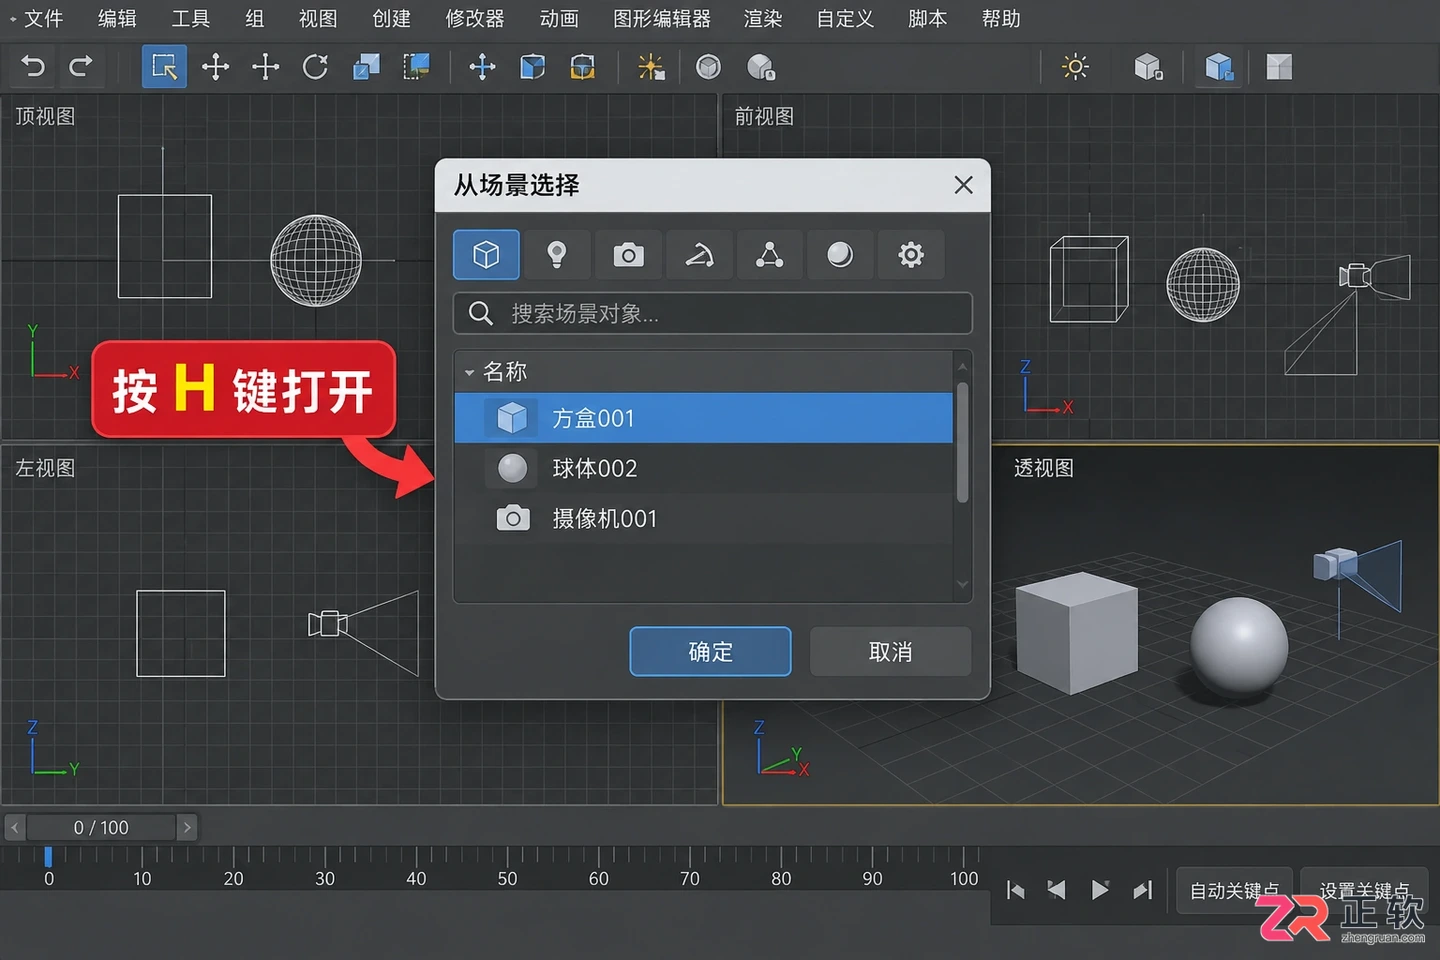Toggle the camera filter in the dialog
The height and width of the screenshot is (960, 1440).
[628, 255]
